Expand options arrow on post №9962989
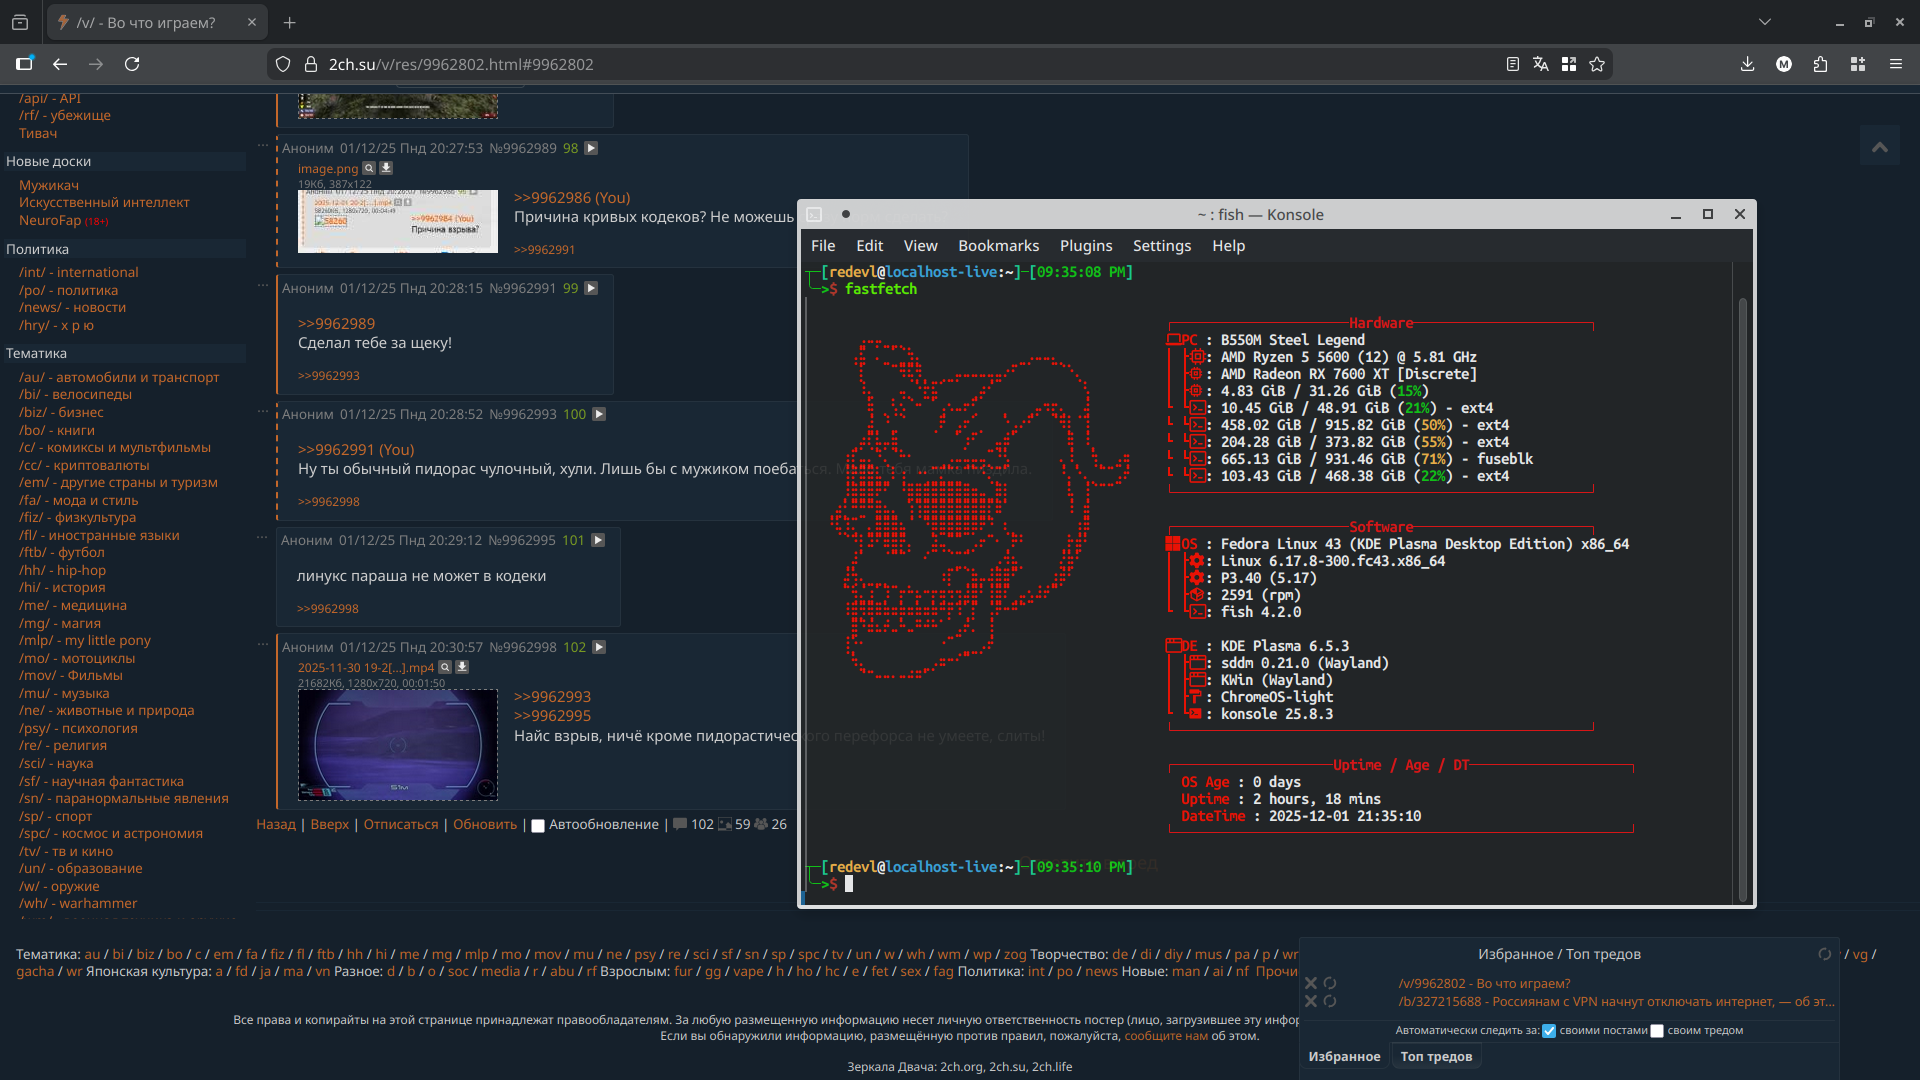 tap(591, 148)
